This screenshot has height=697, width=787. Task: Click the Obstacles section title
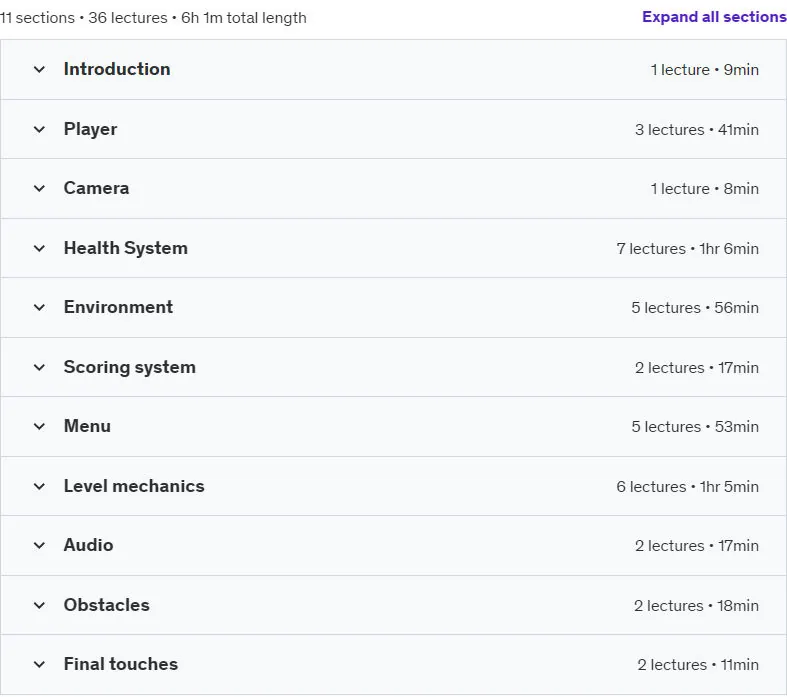tap(106, 605)
